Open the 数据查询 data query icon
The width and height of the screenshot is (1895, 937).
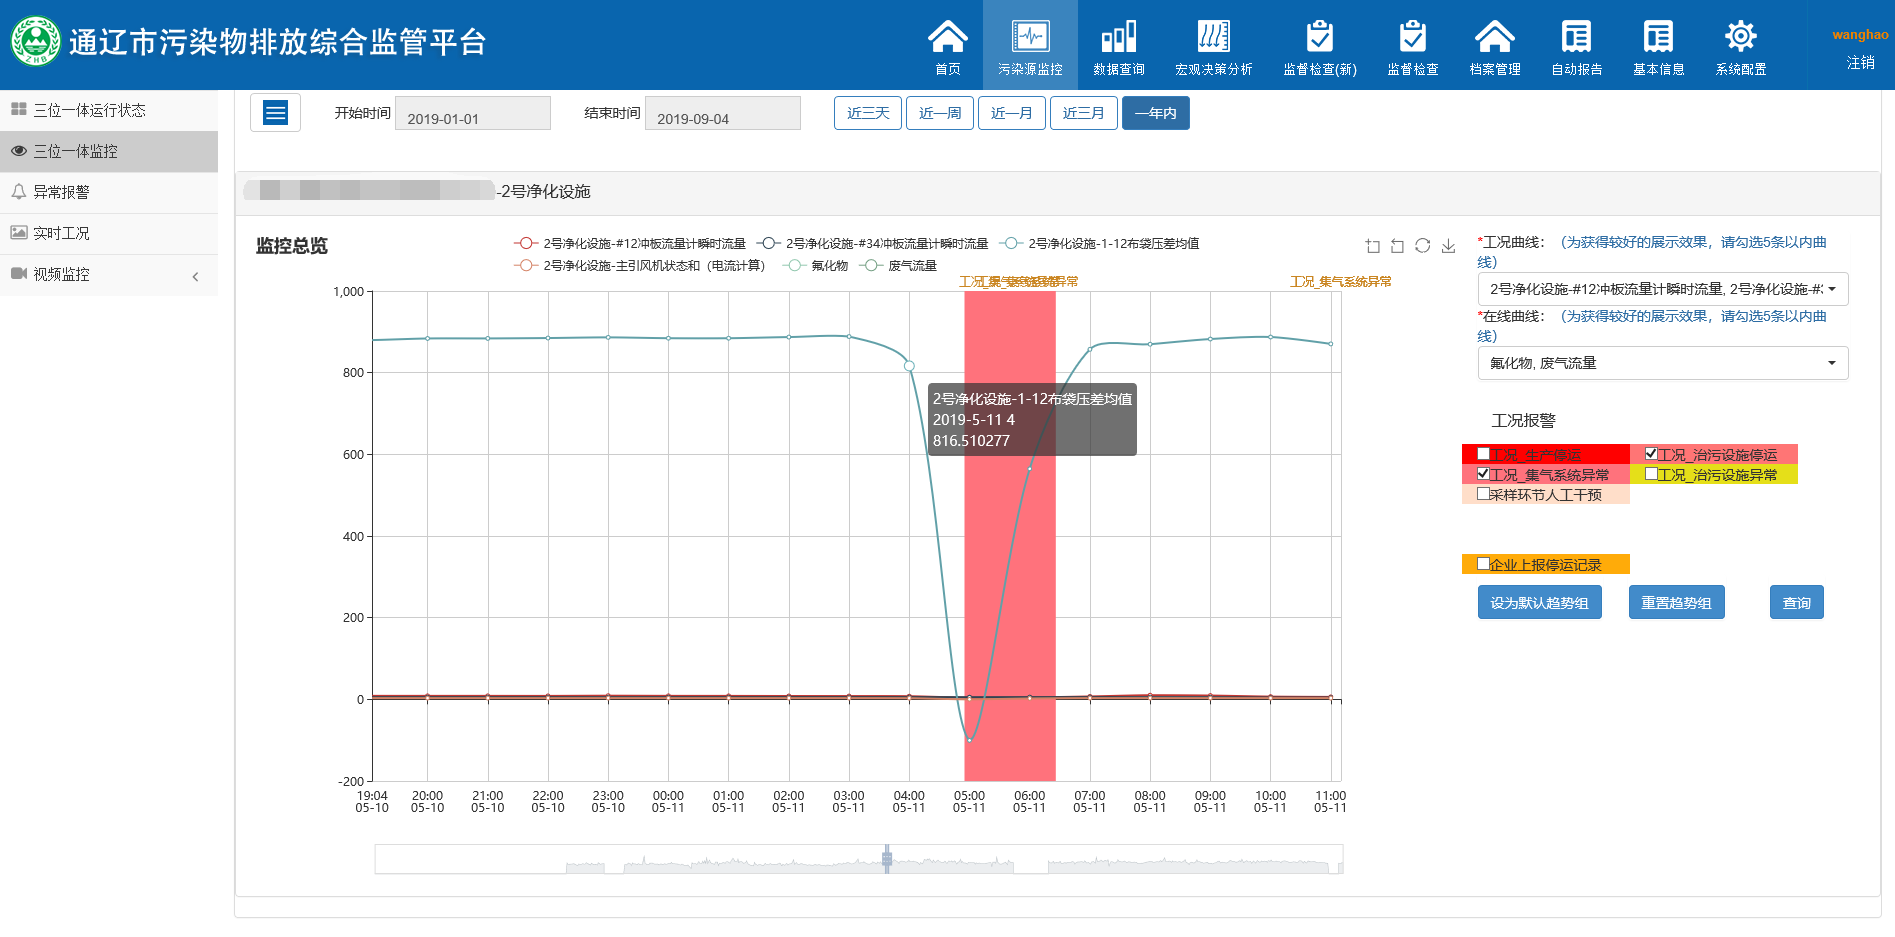click(x=1118, y=46)
